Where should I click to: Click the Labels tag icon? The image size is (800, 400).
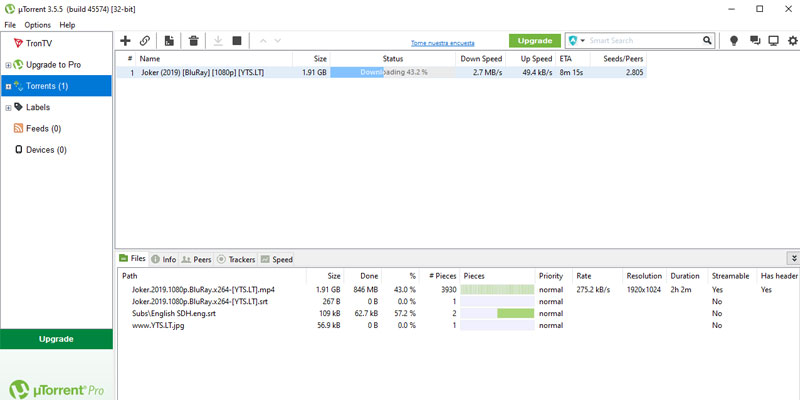18,107
